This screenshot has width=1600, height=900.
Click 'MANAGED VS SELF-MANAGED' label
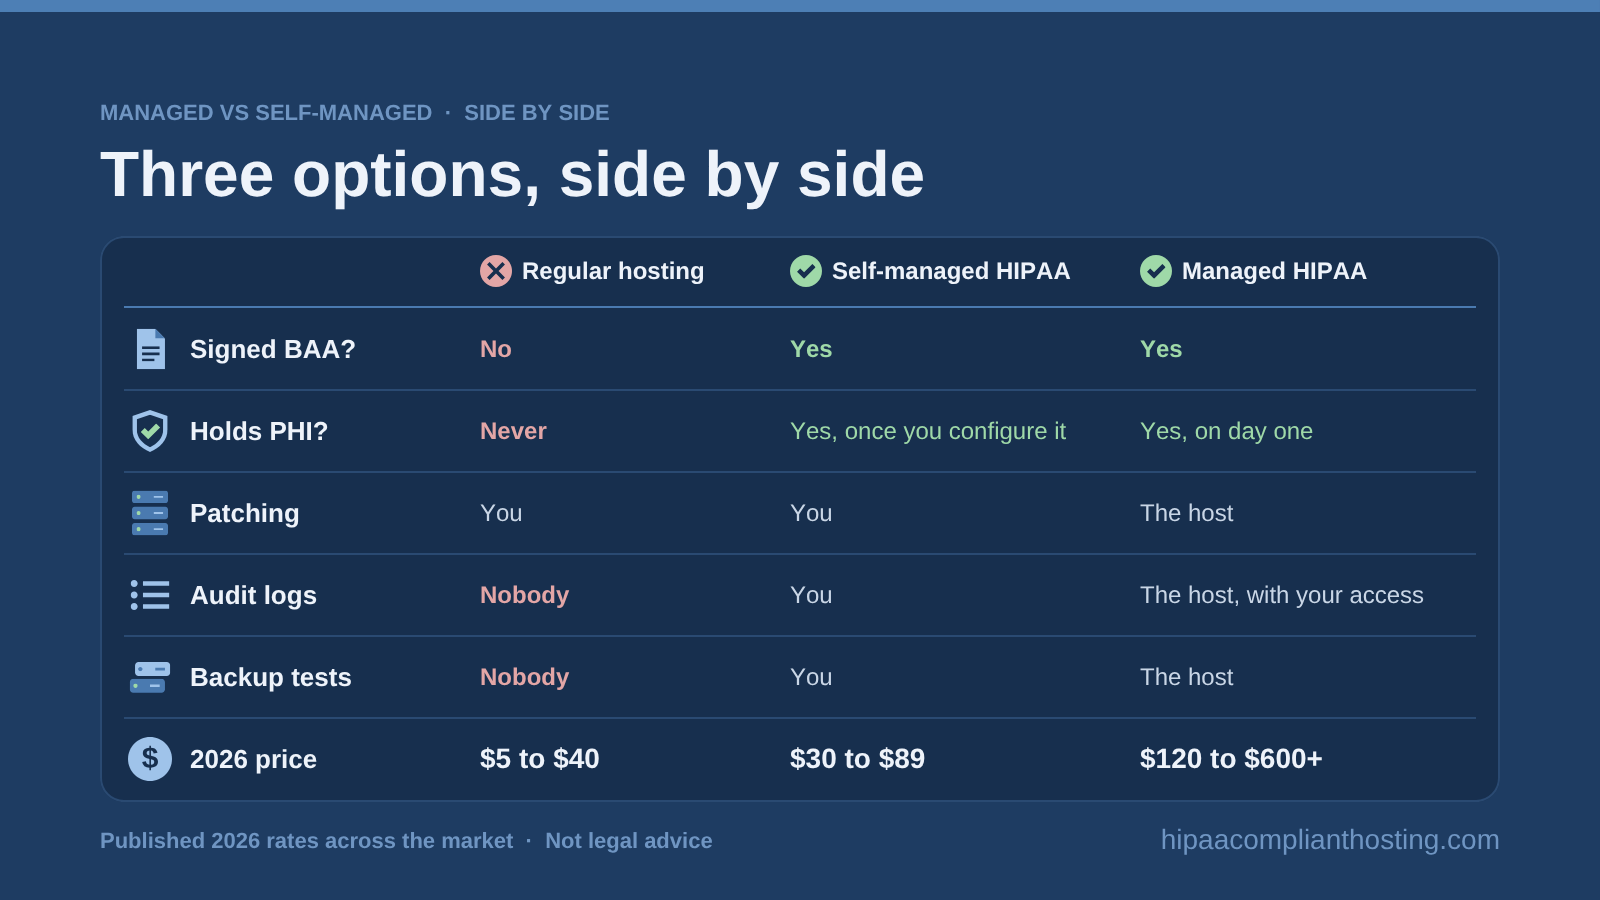coord(266,113)
